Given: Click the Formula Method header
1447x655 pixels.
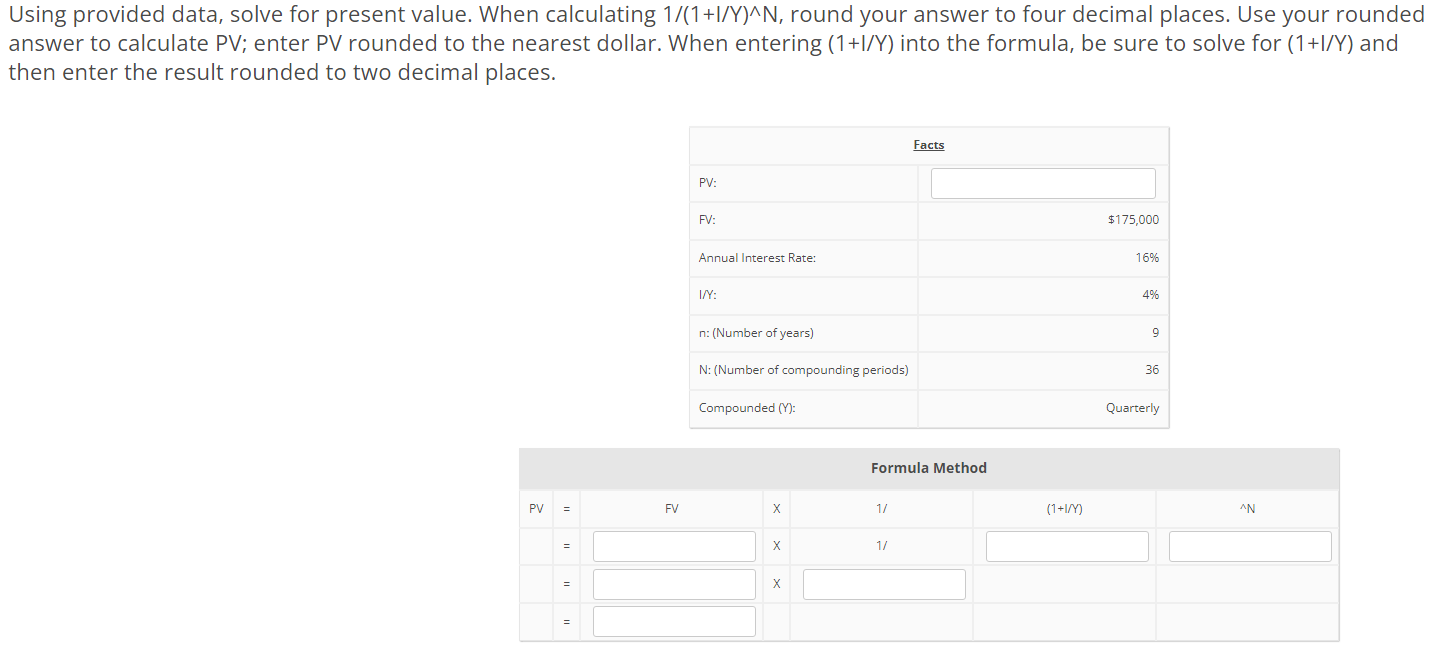Looking at the screenshot, I should 928,467.
